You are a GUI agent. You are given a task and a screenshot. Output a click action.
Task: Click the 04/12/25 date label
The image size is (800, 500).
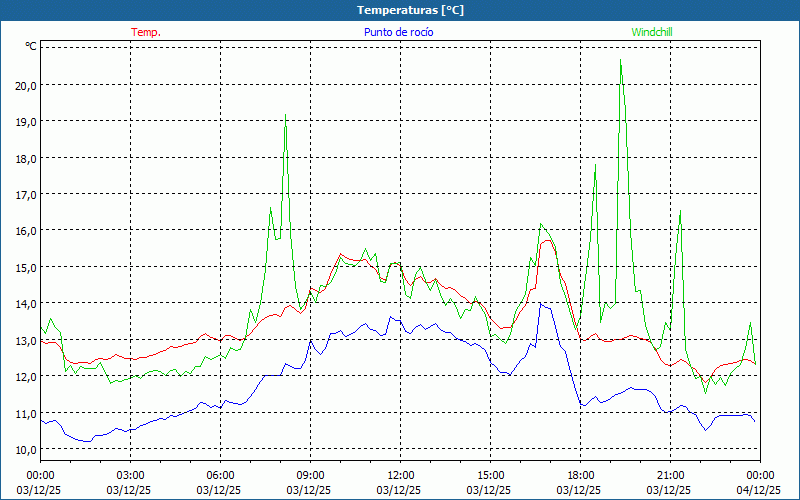[x=760, y=490]
